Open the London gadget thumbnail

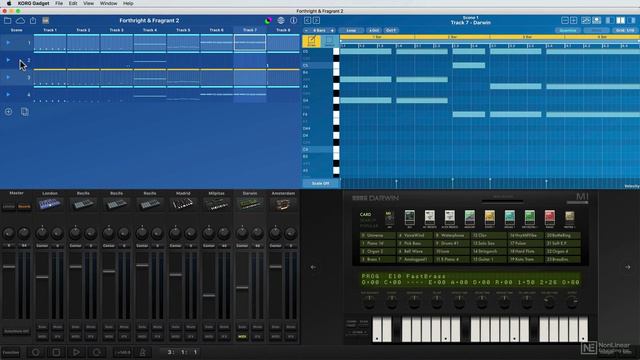coord(50,204)
